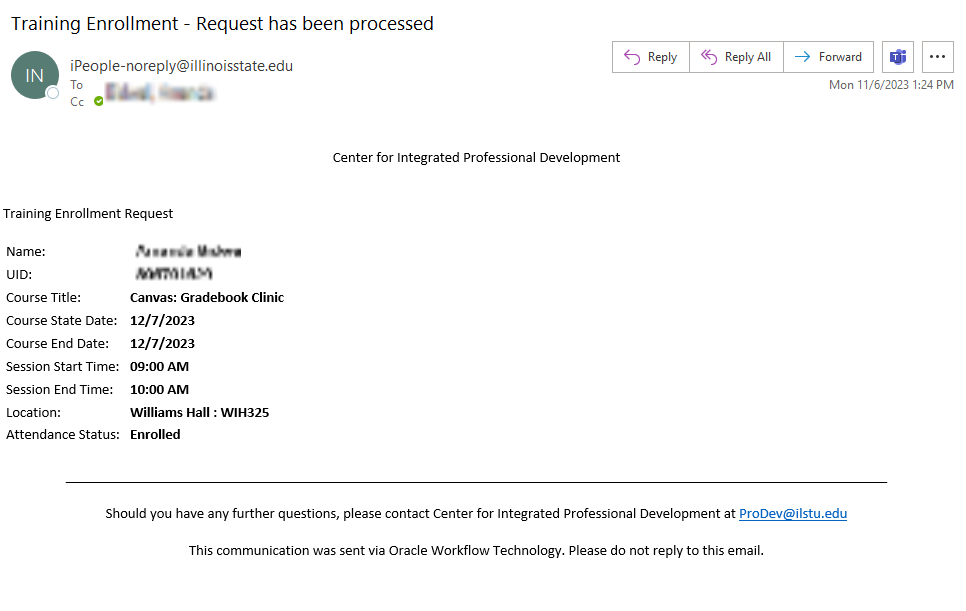Click the "10:00 AM" session end time

click(x=159, y=389)
